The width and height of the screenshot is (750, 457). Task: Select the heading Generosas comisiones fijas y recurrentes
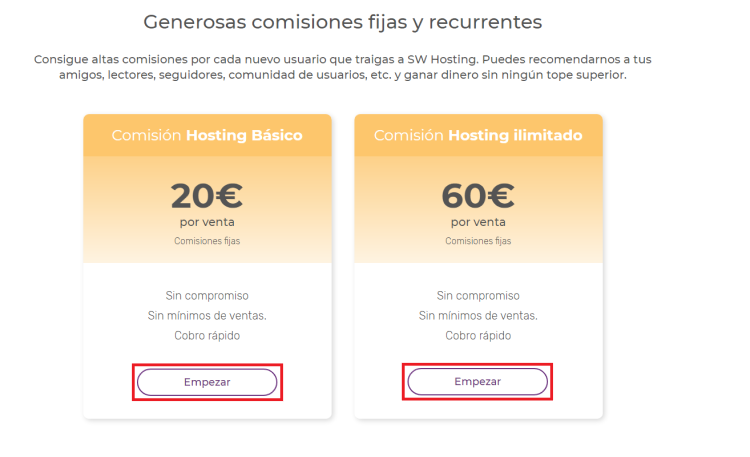pyautogui.click(x=342, y=22)
